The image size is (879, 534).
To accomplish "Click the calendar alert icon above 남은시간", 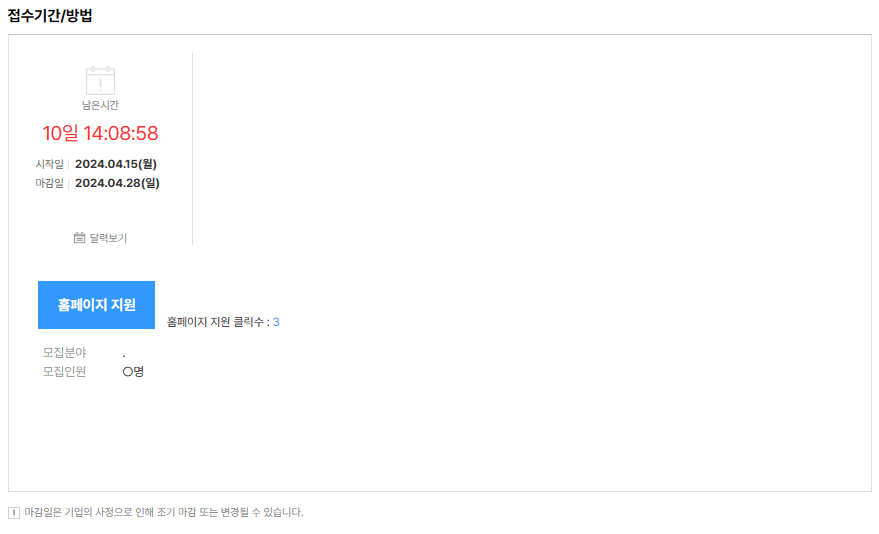I will (100, 81).
